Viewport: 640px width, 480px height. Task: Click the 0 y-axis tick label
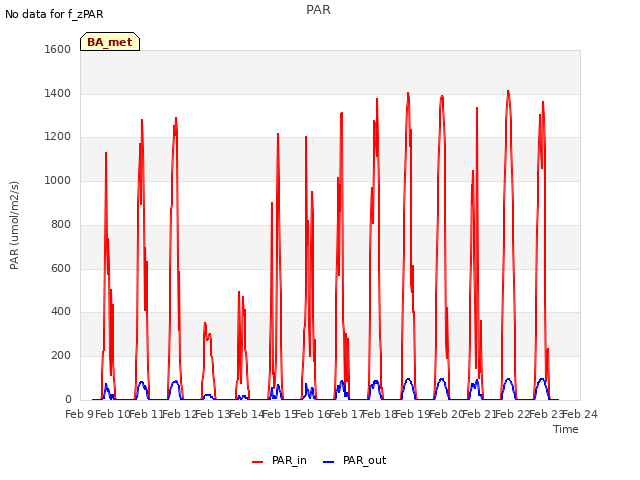tap(68, 399)
